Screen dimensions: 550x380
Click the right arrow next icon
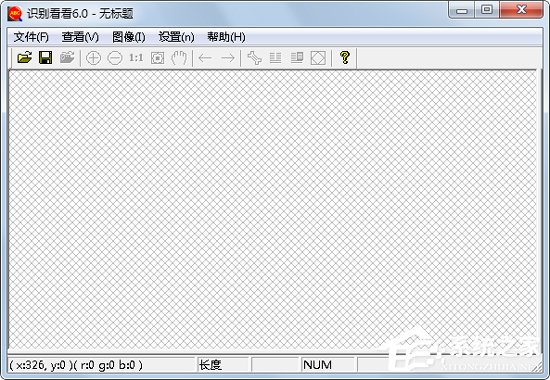point(228,58)
